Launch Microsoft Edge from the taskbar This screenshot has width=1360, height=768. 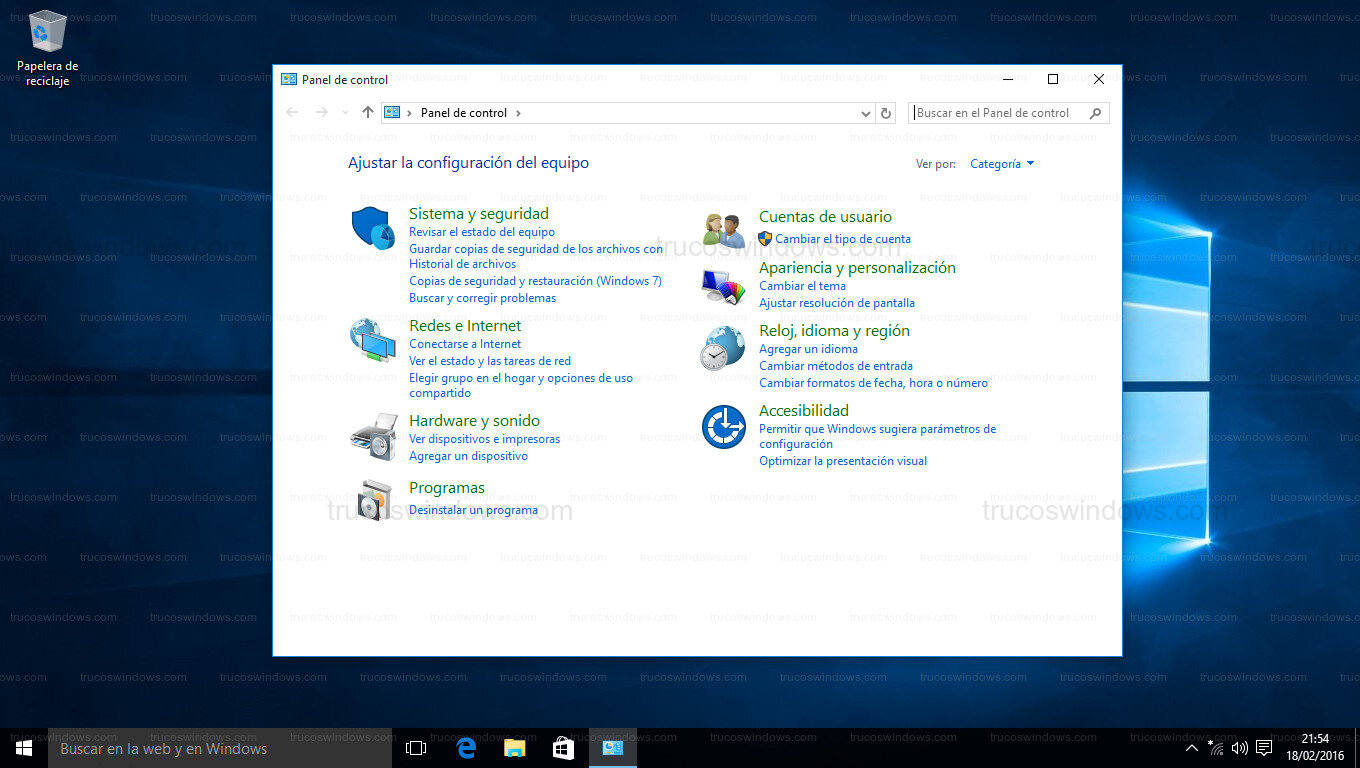tap(465, 747)
